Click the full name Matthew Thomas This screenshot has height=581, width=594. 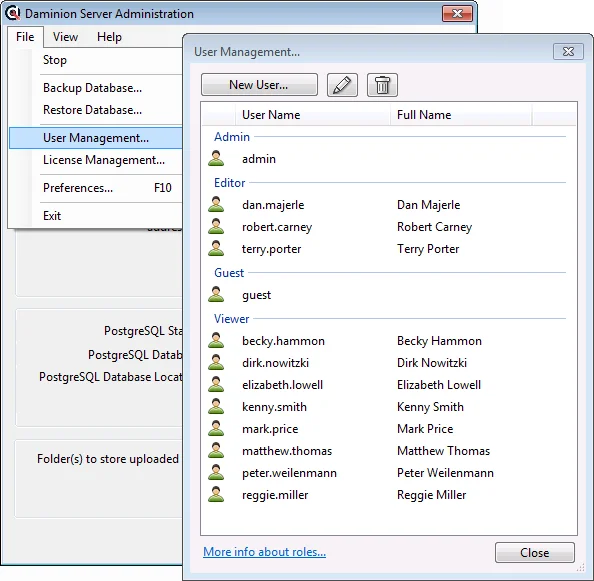click(x=443, y=451)
